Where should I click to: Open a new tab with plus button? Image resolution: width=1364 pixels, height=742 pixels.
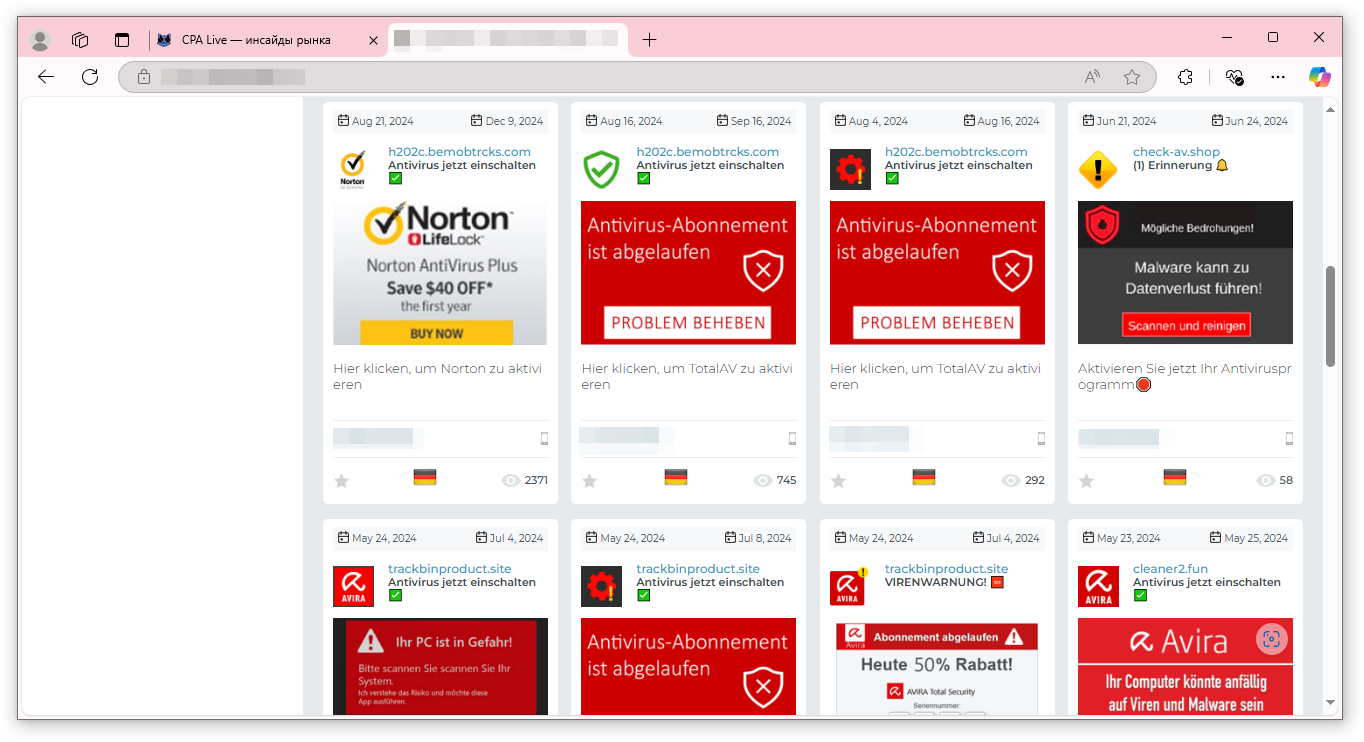650,40
